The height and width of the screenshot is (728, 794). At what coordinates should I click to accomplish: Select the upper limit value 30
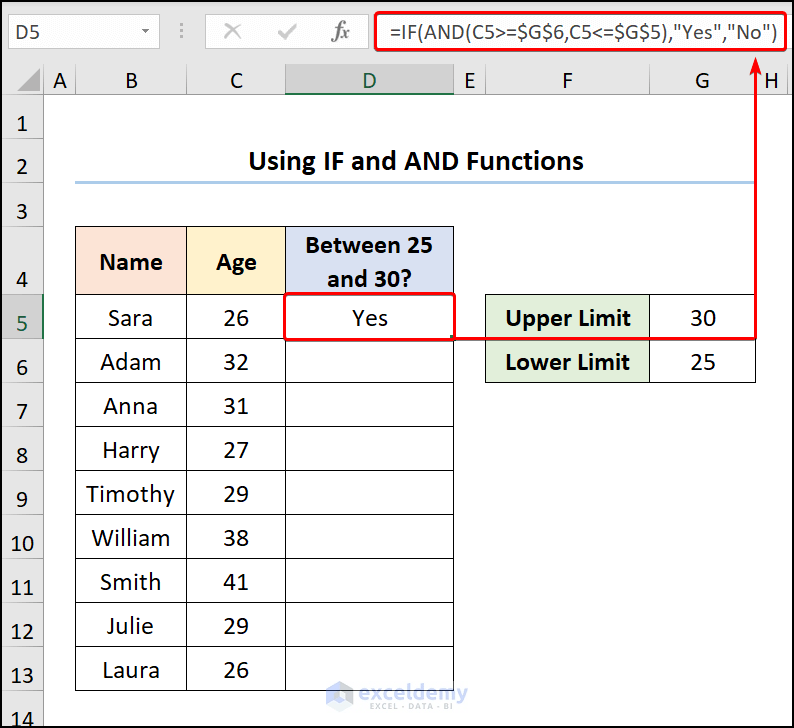tap(702, 317)
